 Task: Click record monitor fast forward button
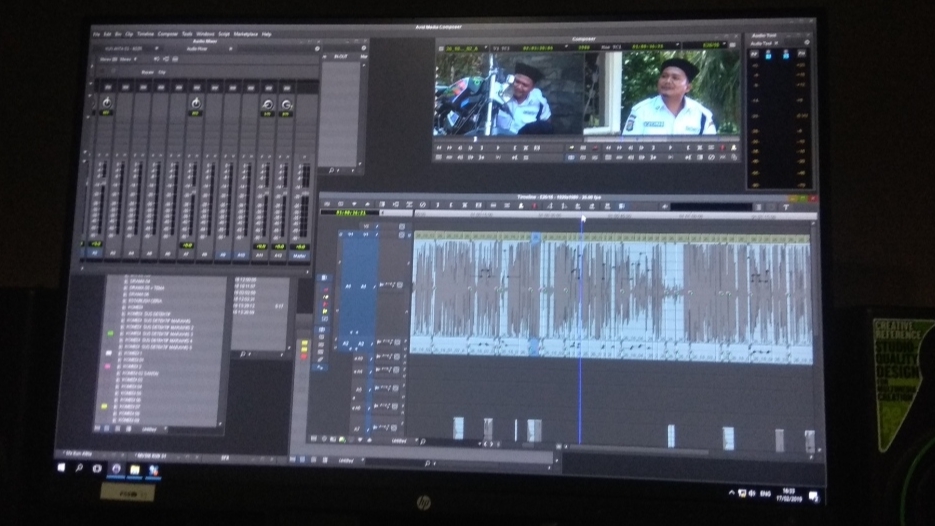coord(619,148)
